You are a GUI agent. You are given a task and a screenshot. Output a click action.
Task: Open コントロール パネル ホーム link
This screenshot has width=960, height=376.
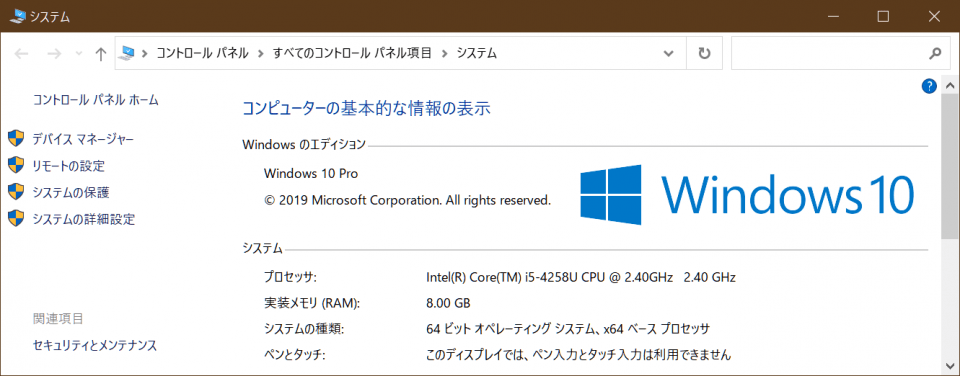[x=96, y=100]
